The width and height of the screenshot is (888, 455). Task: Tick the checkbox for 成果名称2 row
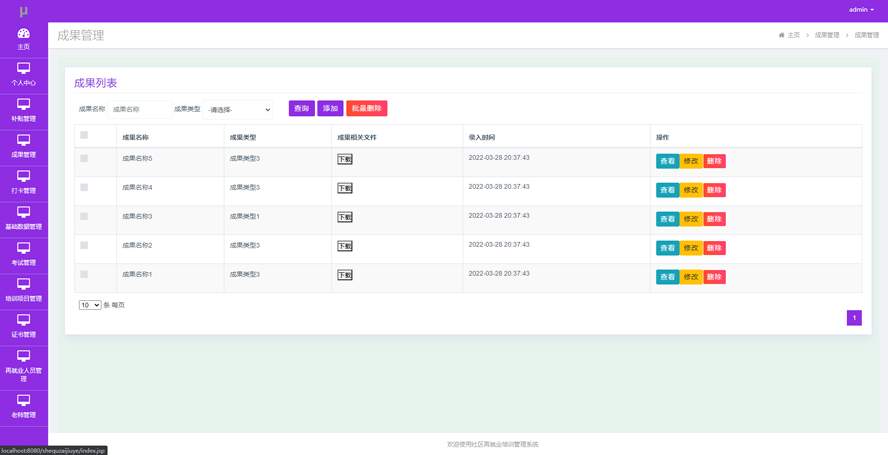pos(84,245)
